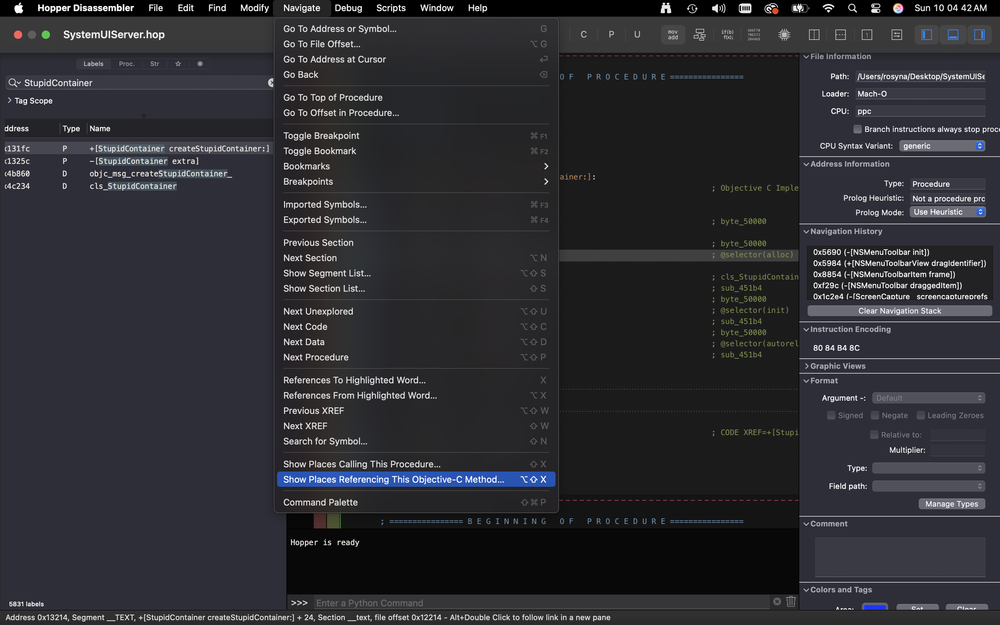Click Clear Navigation Stack button
Screen dimensions: 1000x625
pos(899,311)
